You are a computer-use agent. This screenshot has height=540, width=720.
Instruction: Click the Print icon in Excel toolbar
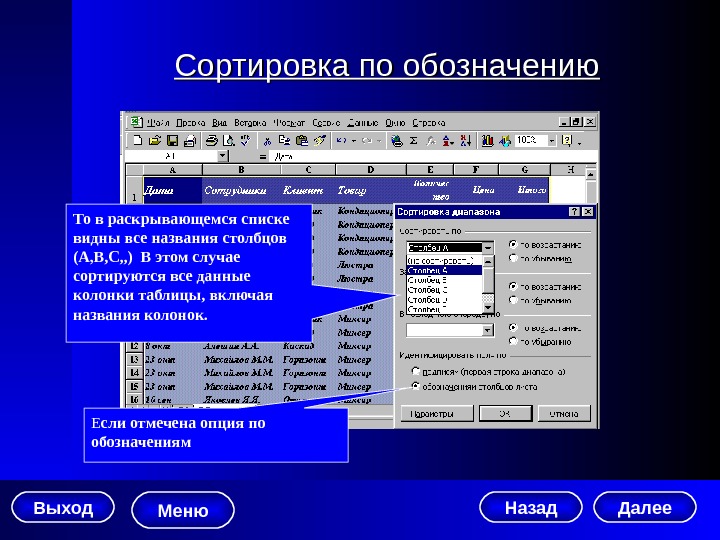(x=211, y=141)
